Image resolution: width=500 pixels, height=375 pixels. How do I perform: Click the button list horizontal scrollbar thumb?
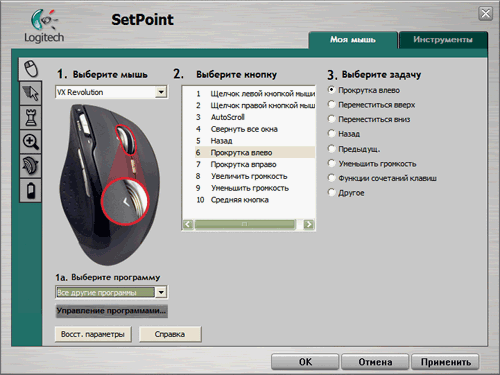[x=245, y=224]
